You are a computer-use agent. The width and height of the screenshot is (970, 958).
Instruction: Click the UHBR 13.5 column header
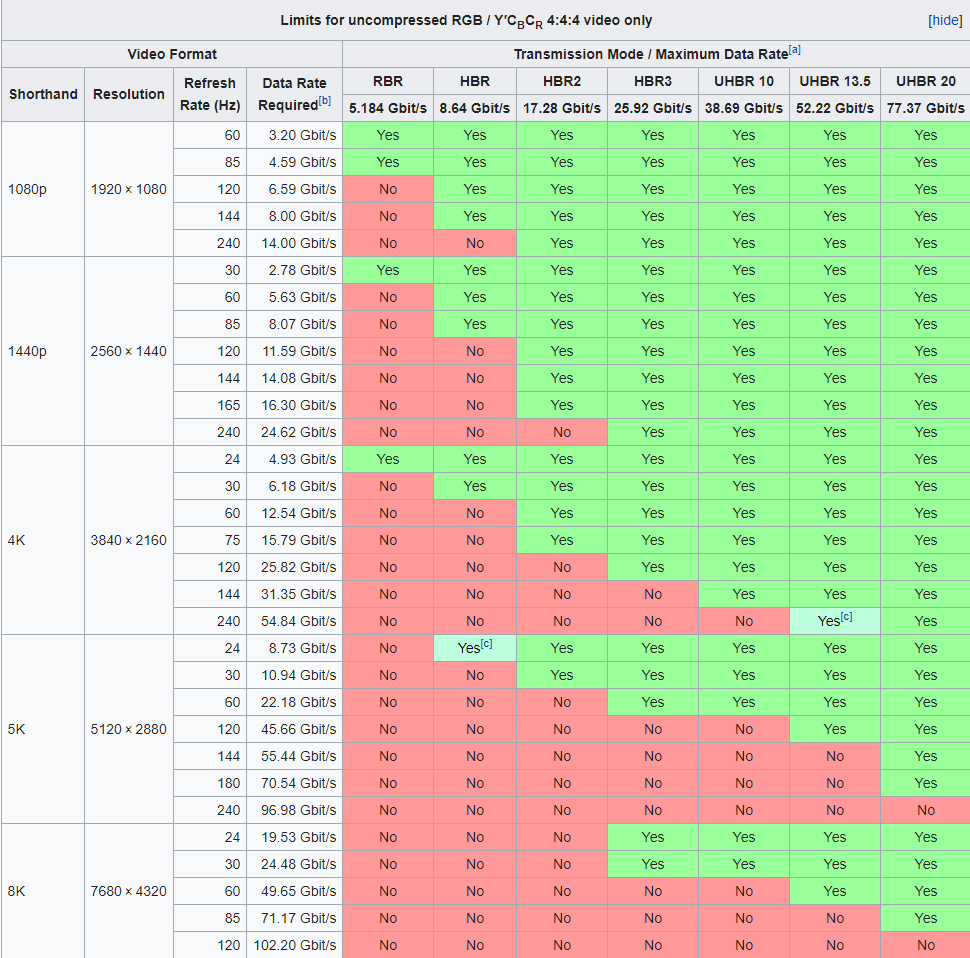[835, 81]
